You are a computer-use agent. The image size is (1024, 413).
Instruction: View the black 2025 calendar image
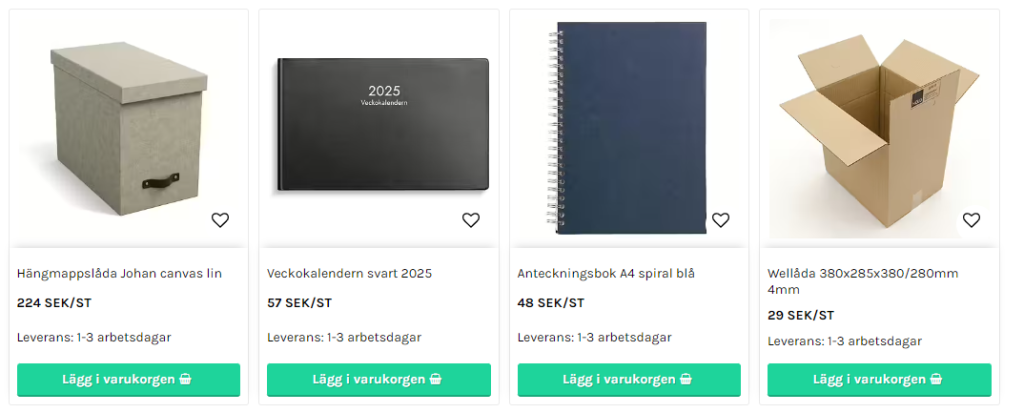383,124
